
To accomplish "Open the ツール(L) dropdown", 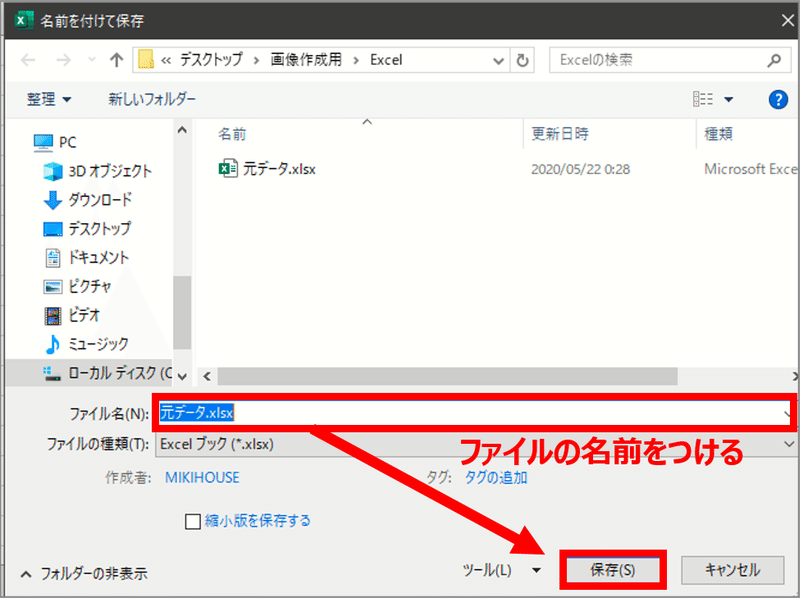I will coord(501,570).
